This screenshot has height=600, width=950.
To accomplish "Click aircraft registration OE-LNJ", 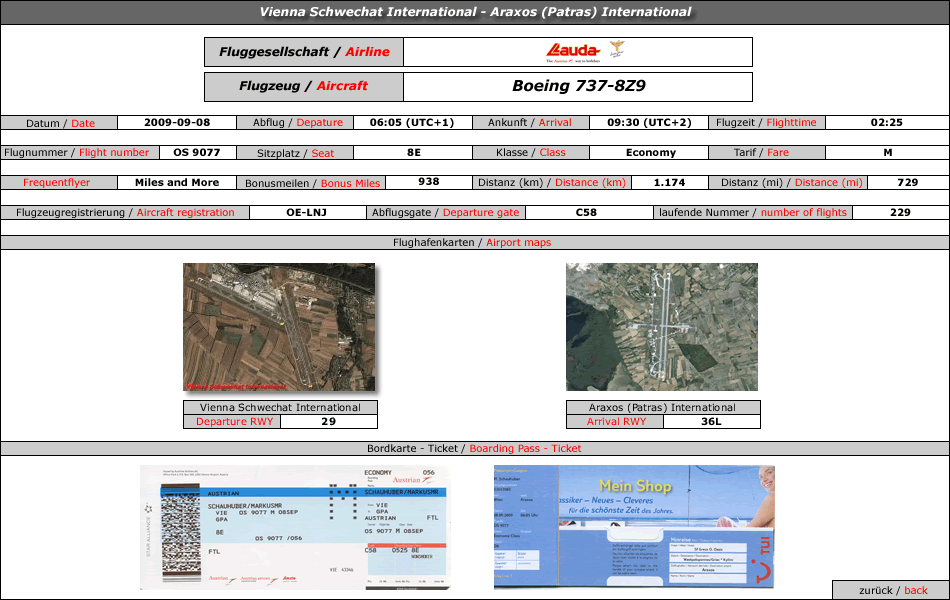I will (x=307, y=213).
